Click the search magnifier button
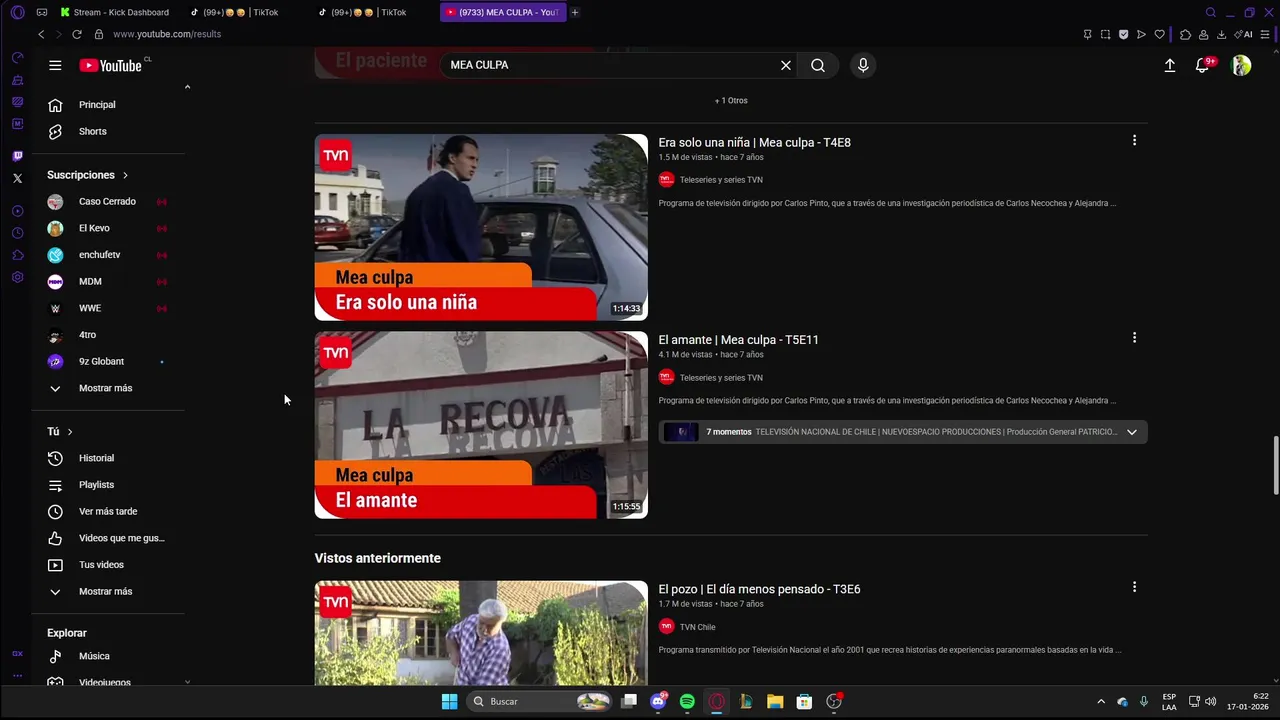Screen dimensions: 1280x720 (x=818, y=65)
